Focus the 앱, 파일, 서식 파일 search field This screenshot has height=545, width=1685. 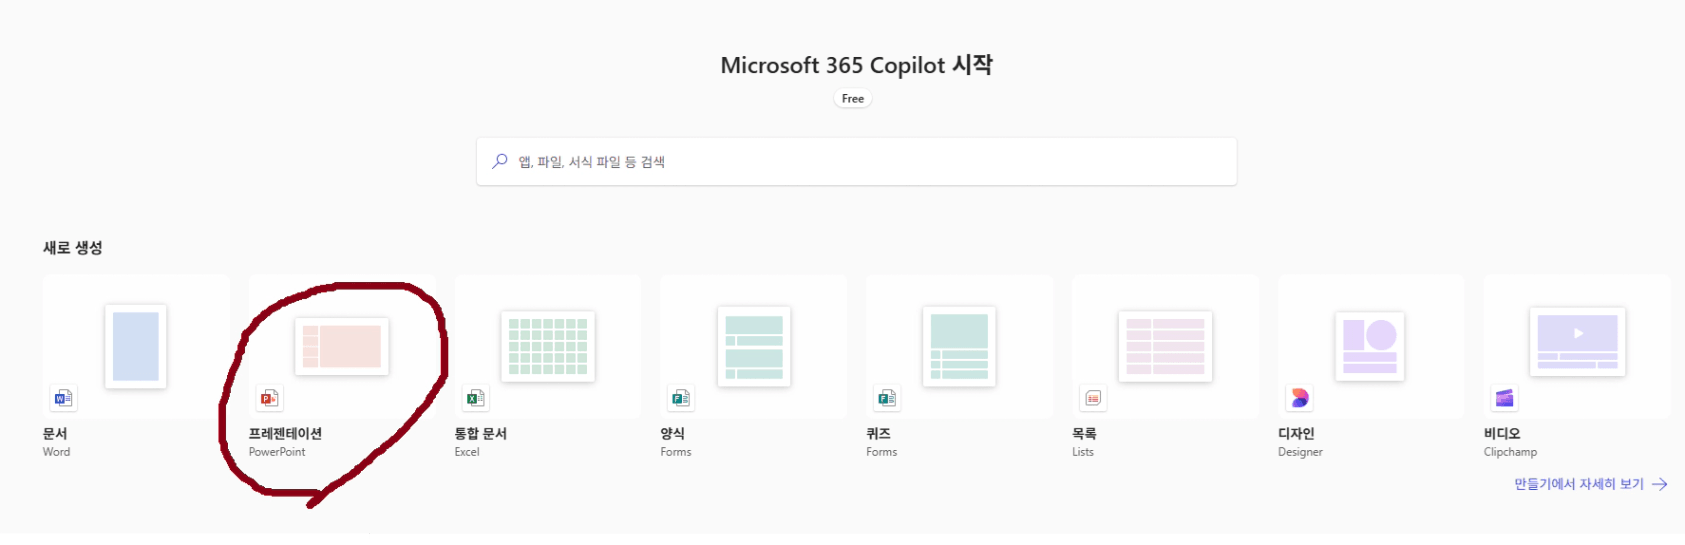pos(857,161)
